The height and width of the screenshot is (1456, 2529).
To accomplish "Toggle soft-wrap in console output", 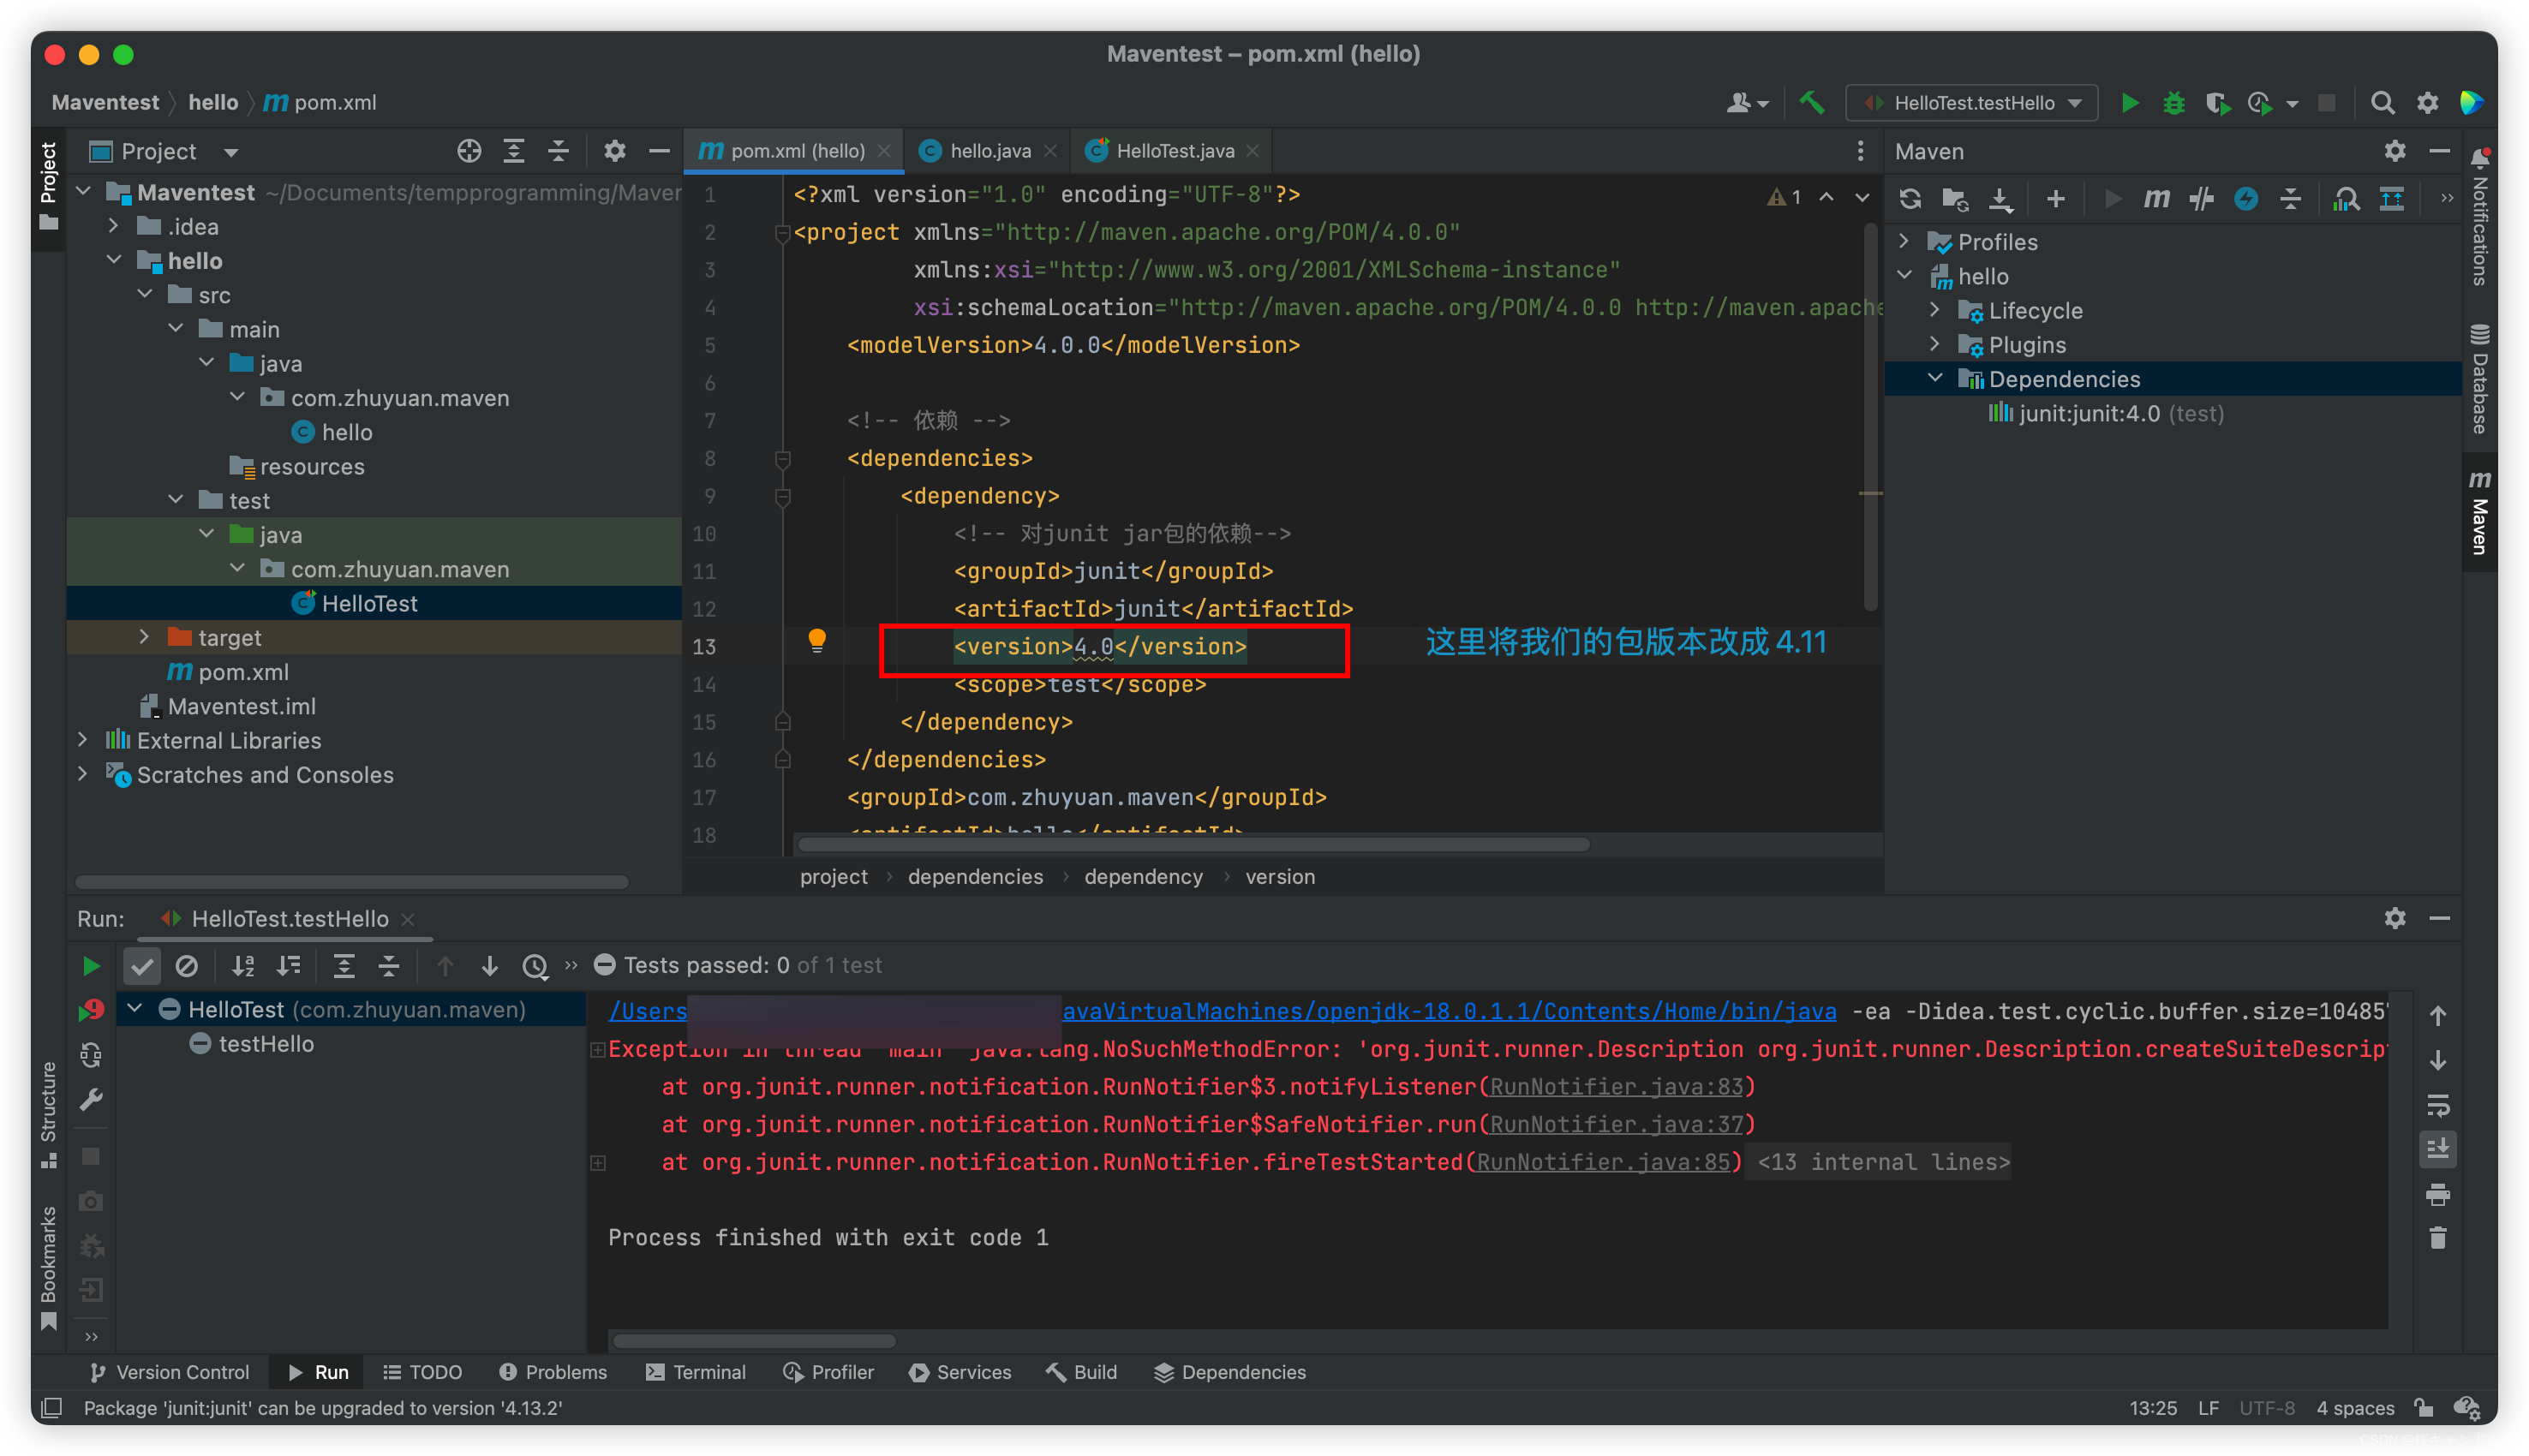I will pyautogui.click(x=2438, y=1105).
